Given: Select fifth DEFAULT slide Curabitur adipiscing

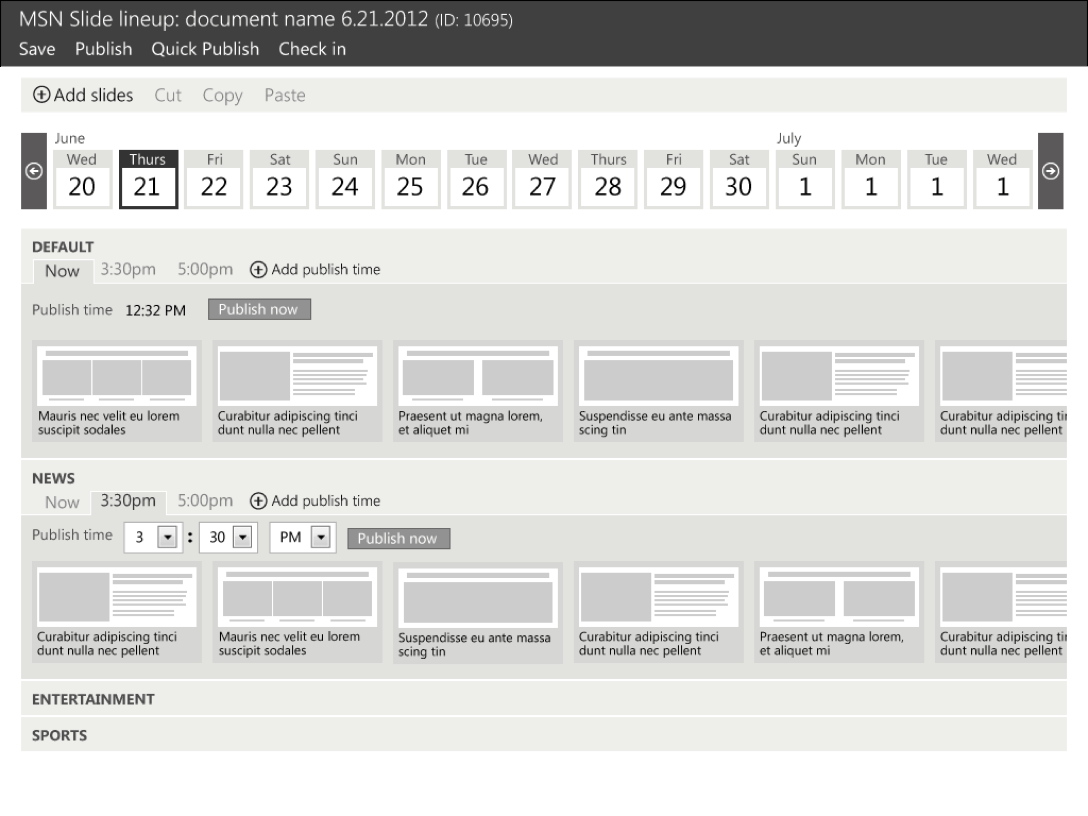Looking at the screenshot, I should 839,391.
